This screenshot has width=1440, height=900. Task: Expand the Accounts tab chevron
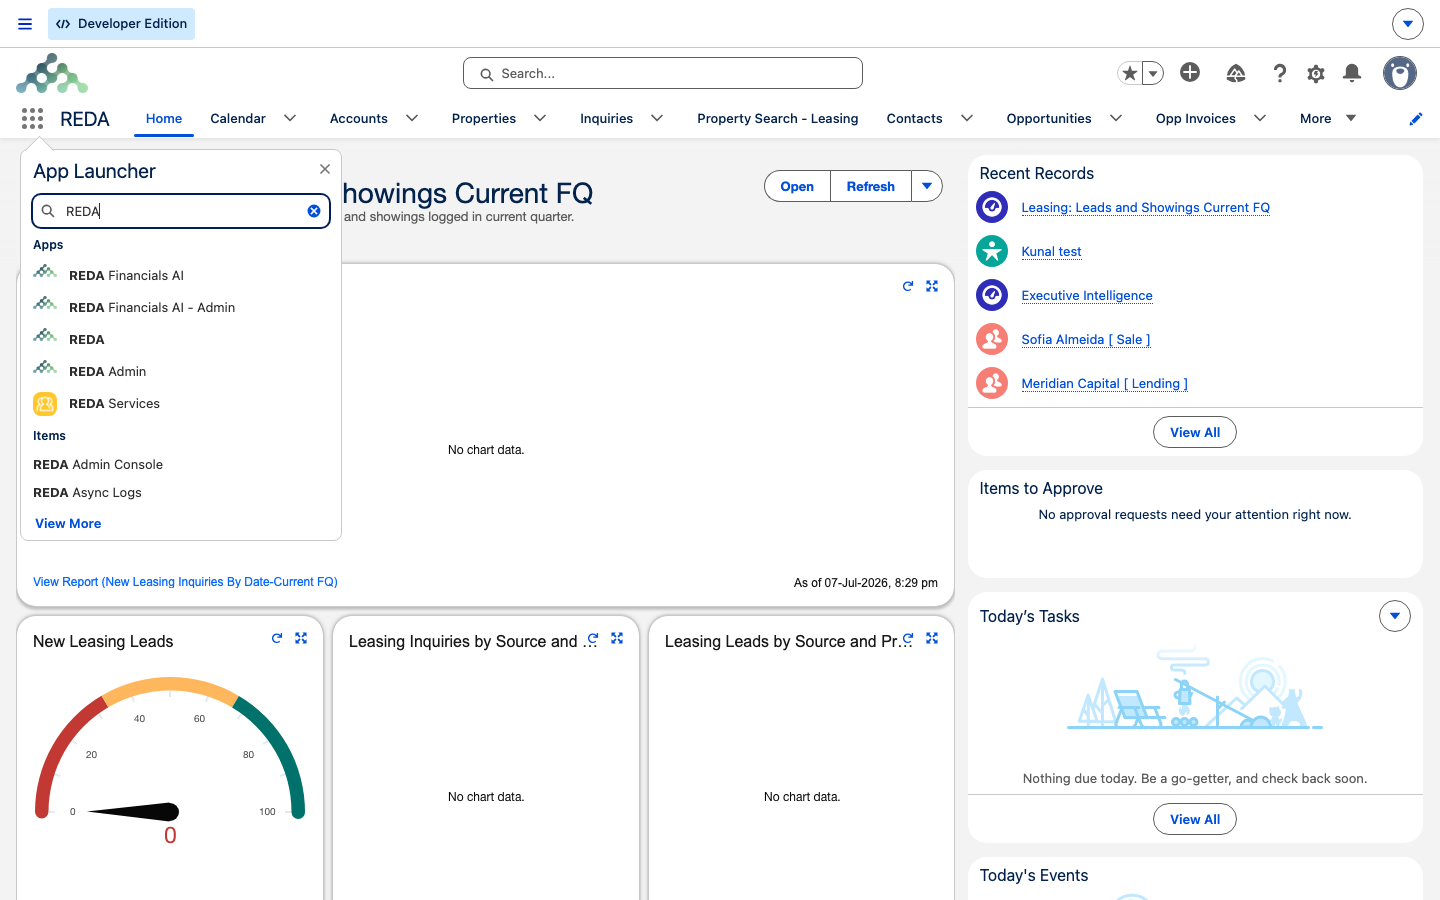click(x=412, y=118)
